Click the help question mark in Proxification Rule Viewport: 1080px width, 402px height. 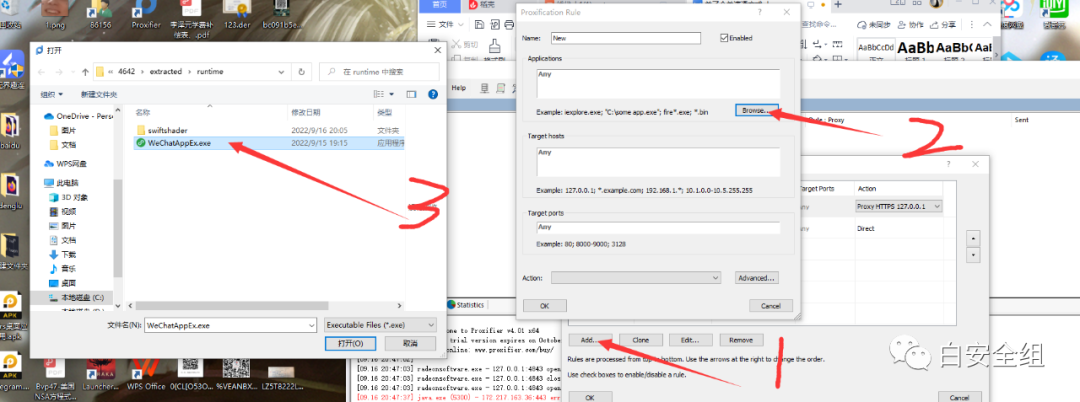(760, 12)
